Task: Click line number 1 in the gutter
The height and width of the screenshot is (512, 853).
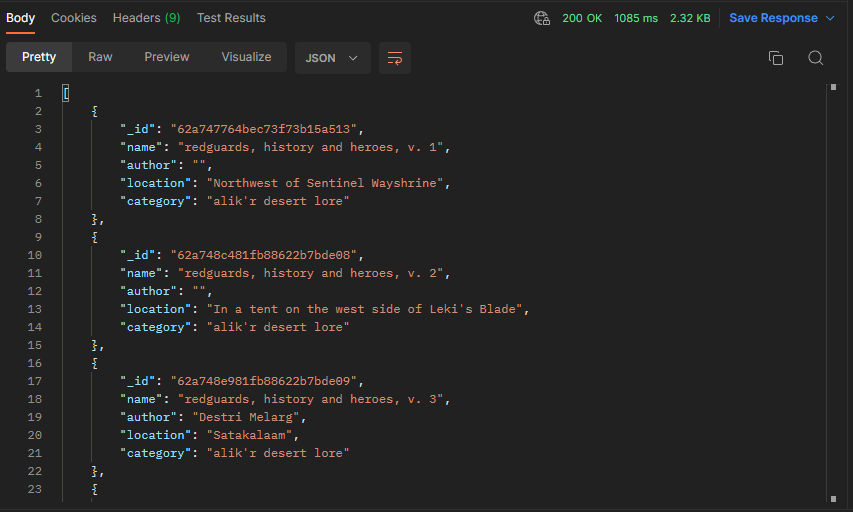Action: coord(38,93)
